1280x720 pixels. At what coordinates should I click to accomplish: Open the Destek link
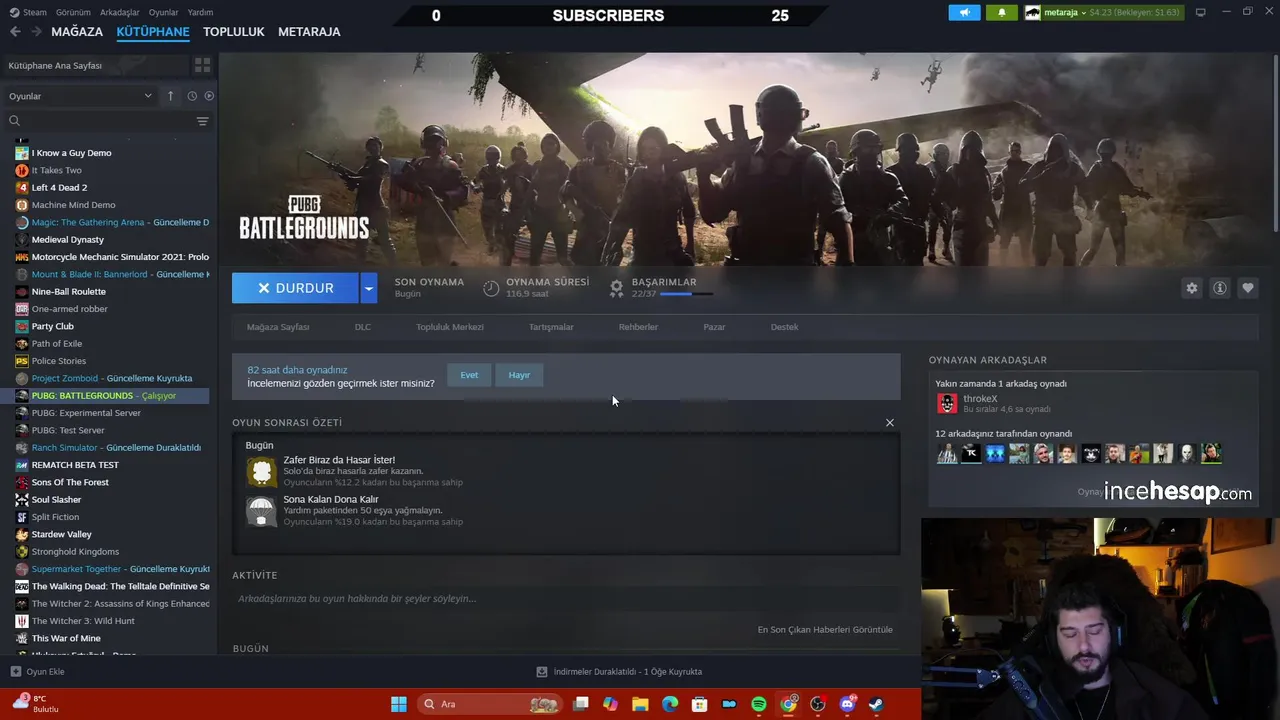pos(784,327)
